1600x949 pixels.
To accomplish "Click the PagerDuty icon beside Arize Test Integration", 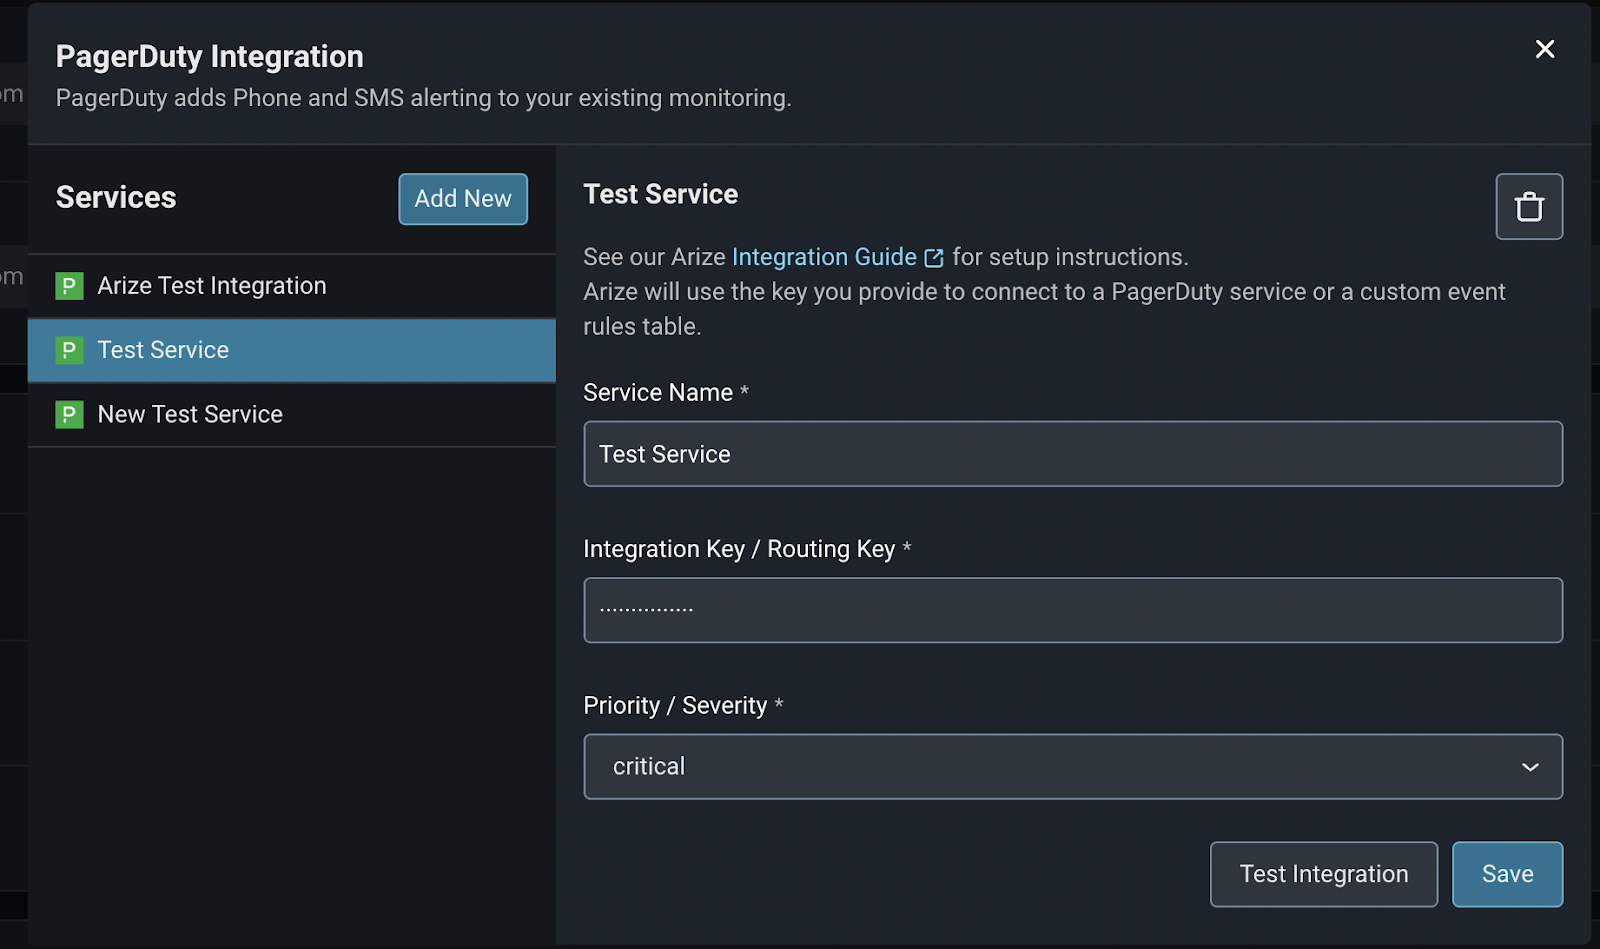I will pyautogui.click(x=69, y=286).
